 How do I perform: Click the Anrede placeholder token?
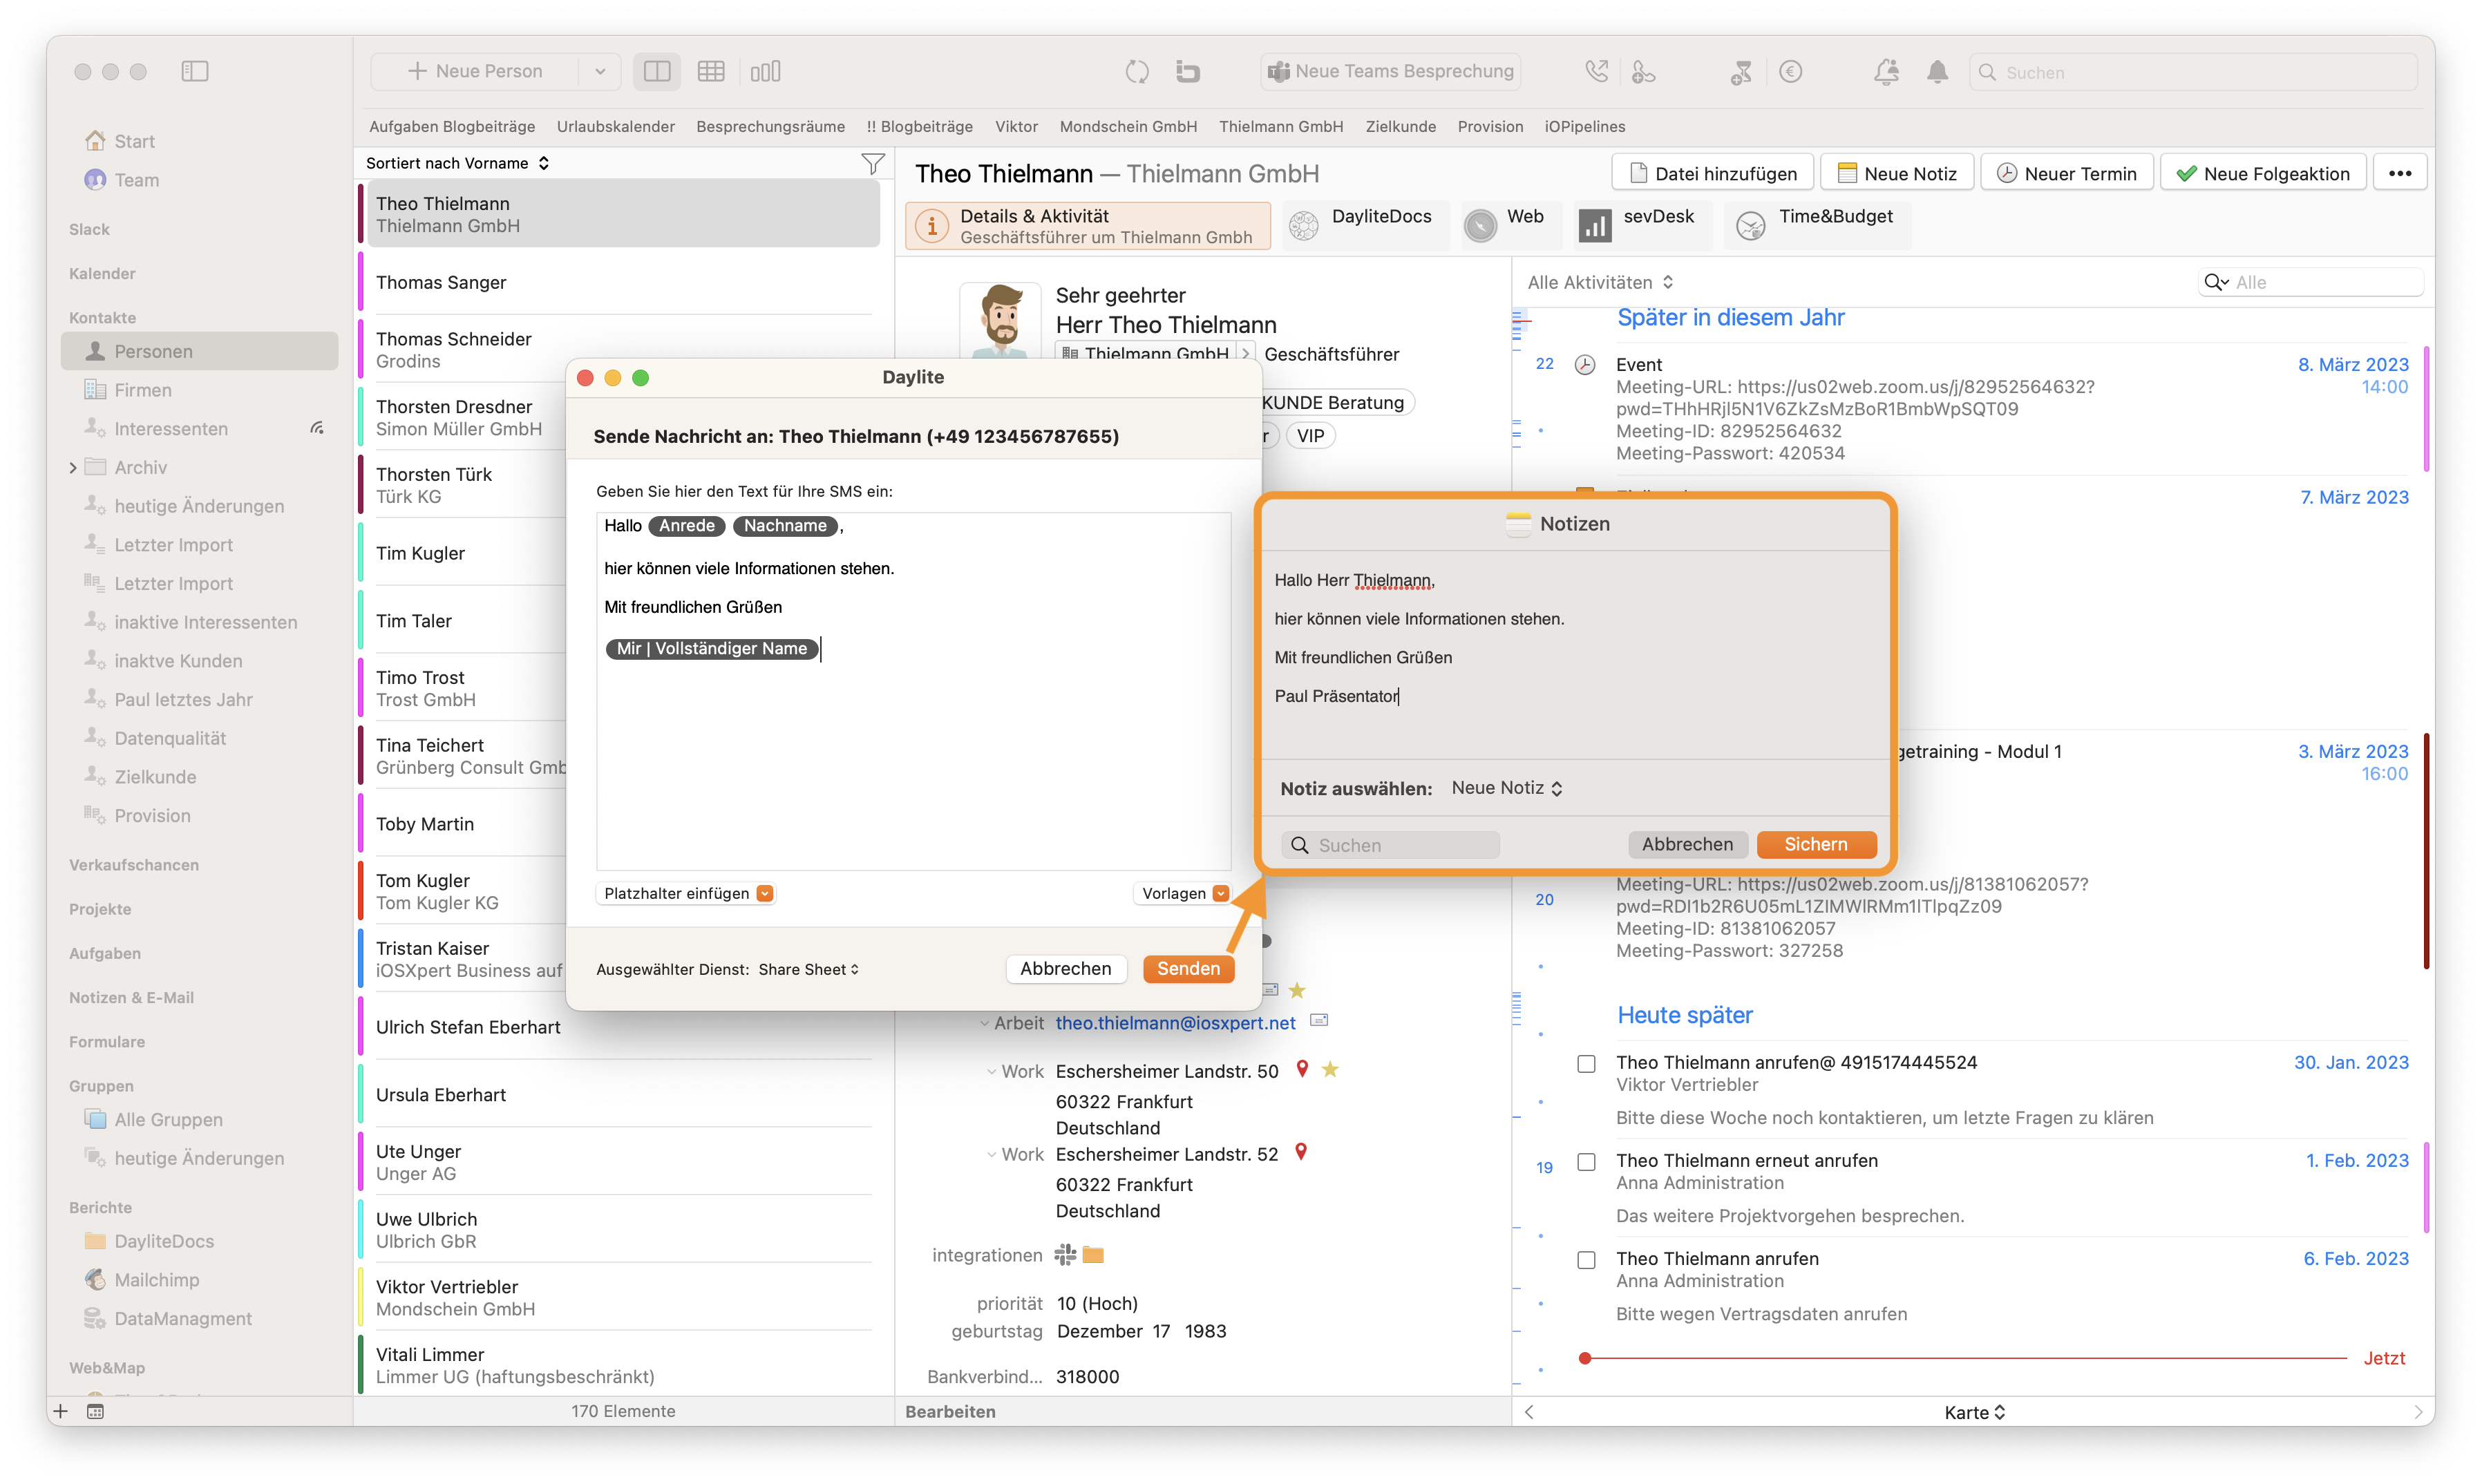tap(687, 526)
